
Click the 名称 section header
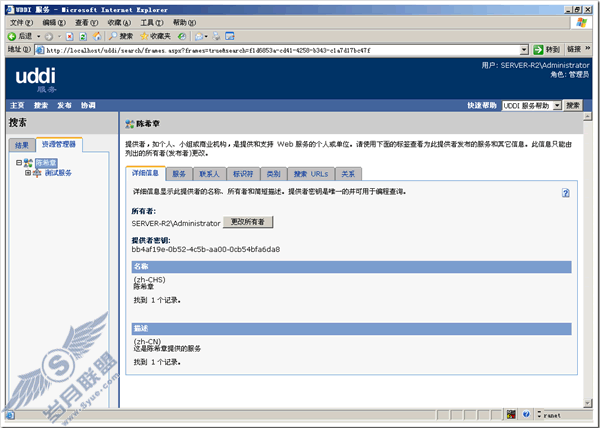(351, 267)
